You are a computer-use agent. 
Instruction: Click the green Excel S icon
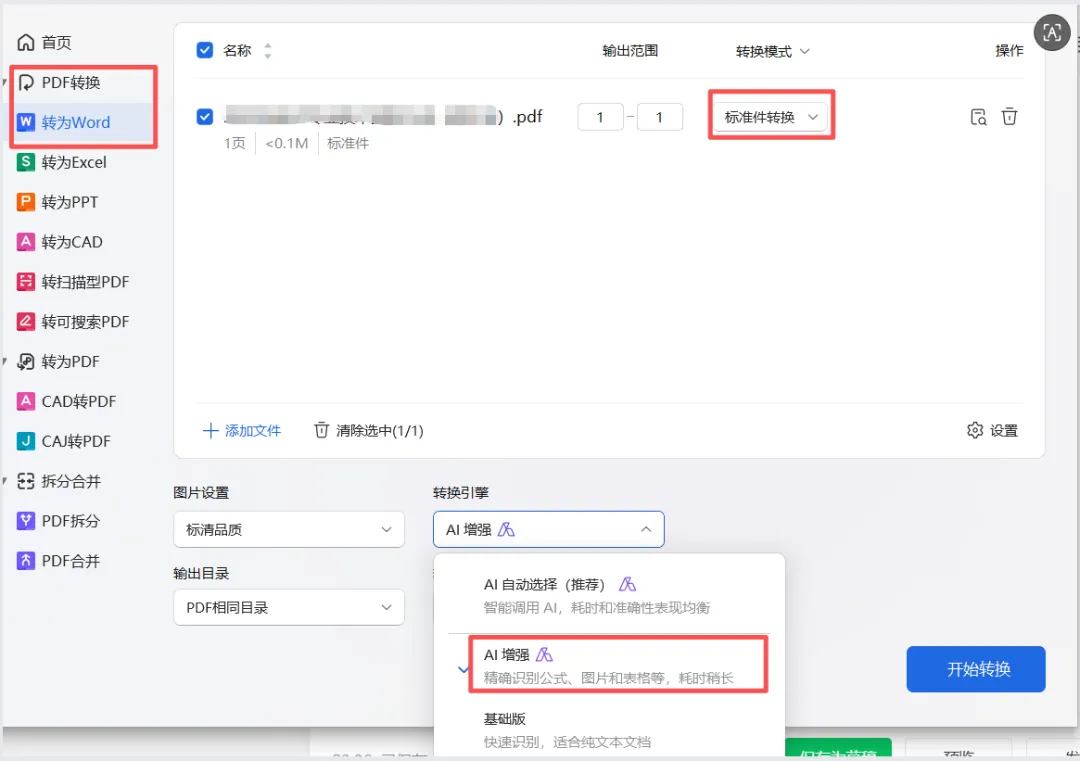pos(25,163)
